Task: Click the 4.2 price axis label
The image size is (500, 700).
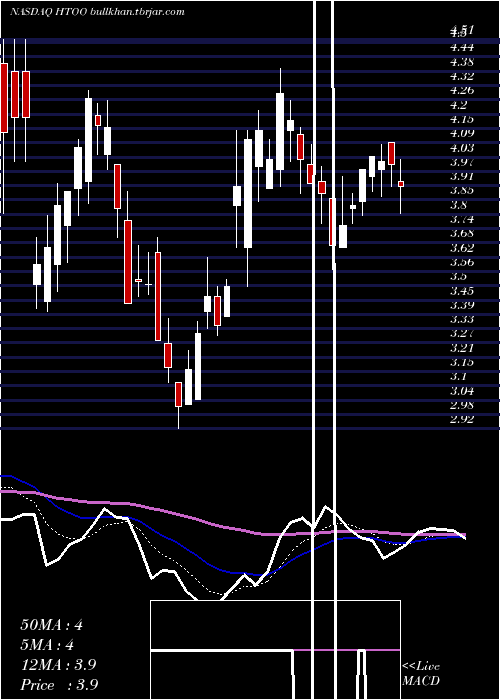Action: coord(459,105)
